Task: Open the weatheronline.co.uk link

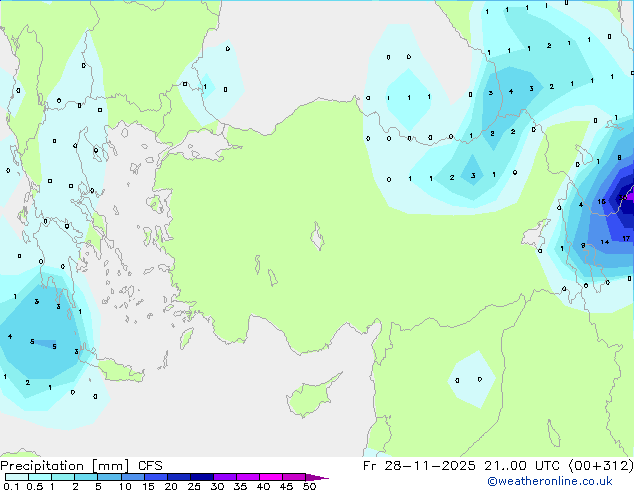Action: (549, 481)
